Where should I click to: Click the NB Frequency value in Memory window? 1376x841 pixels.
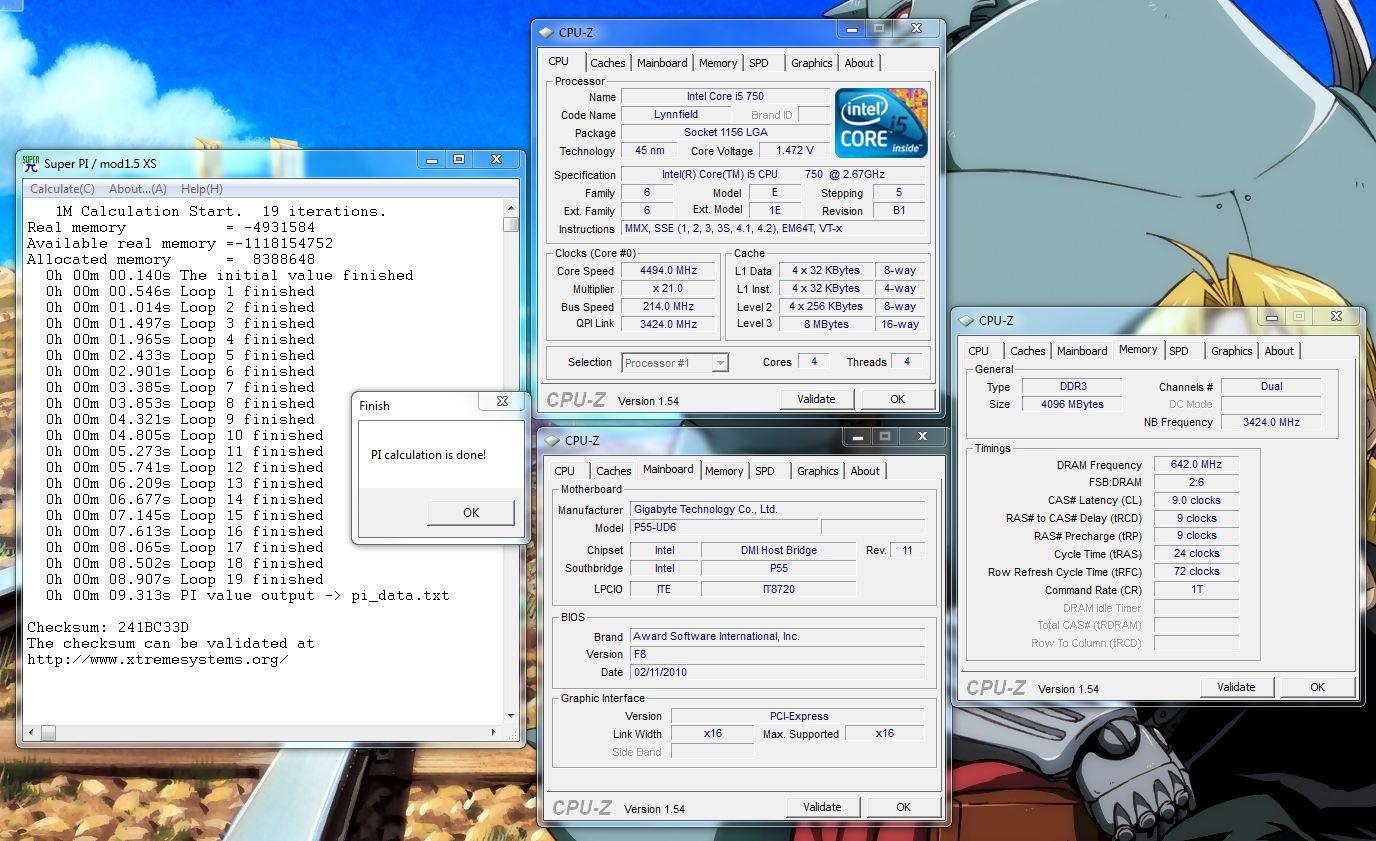pyautogui.click(x=1271, y=422)
